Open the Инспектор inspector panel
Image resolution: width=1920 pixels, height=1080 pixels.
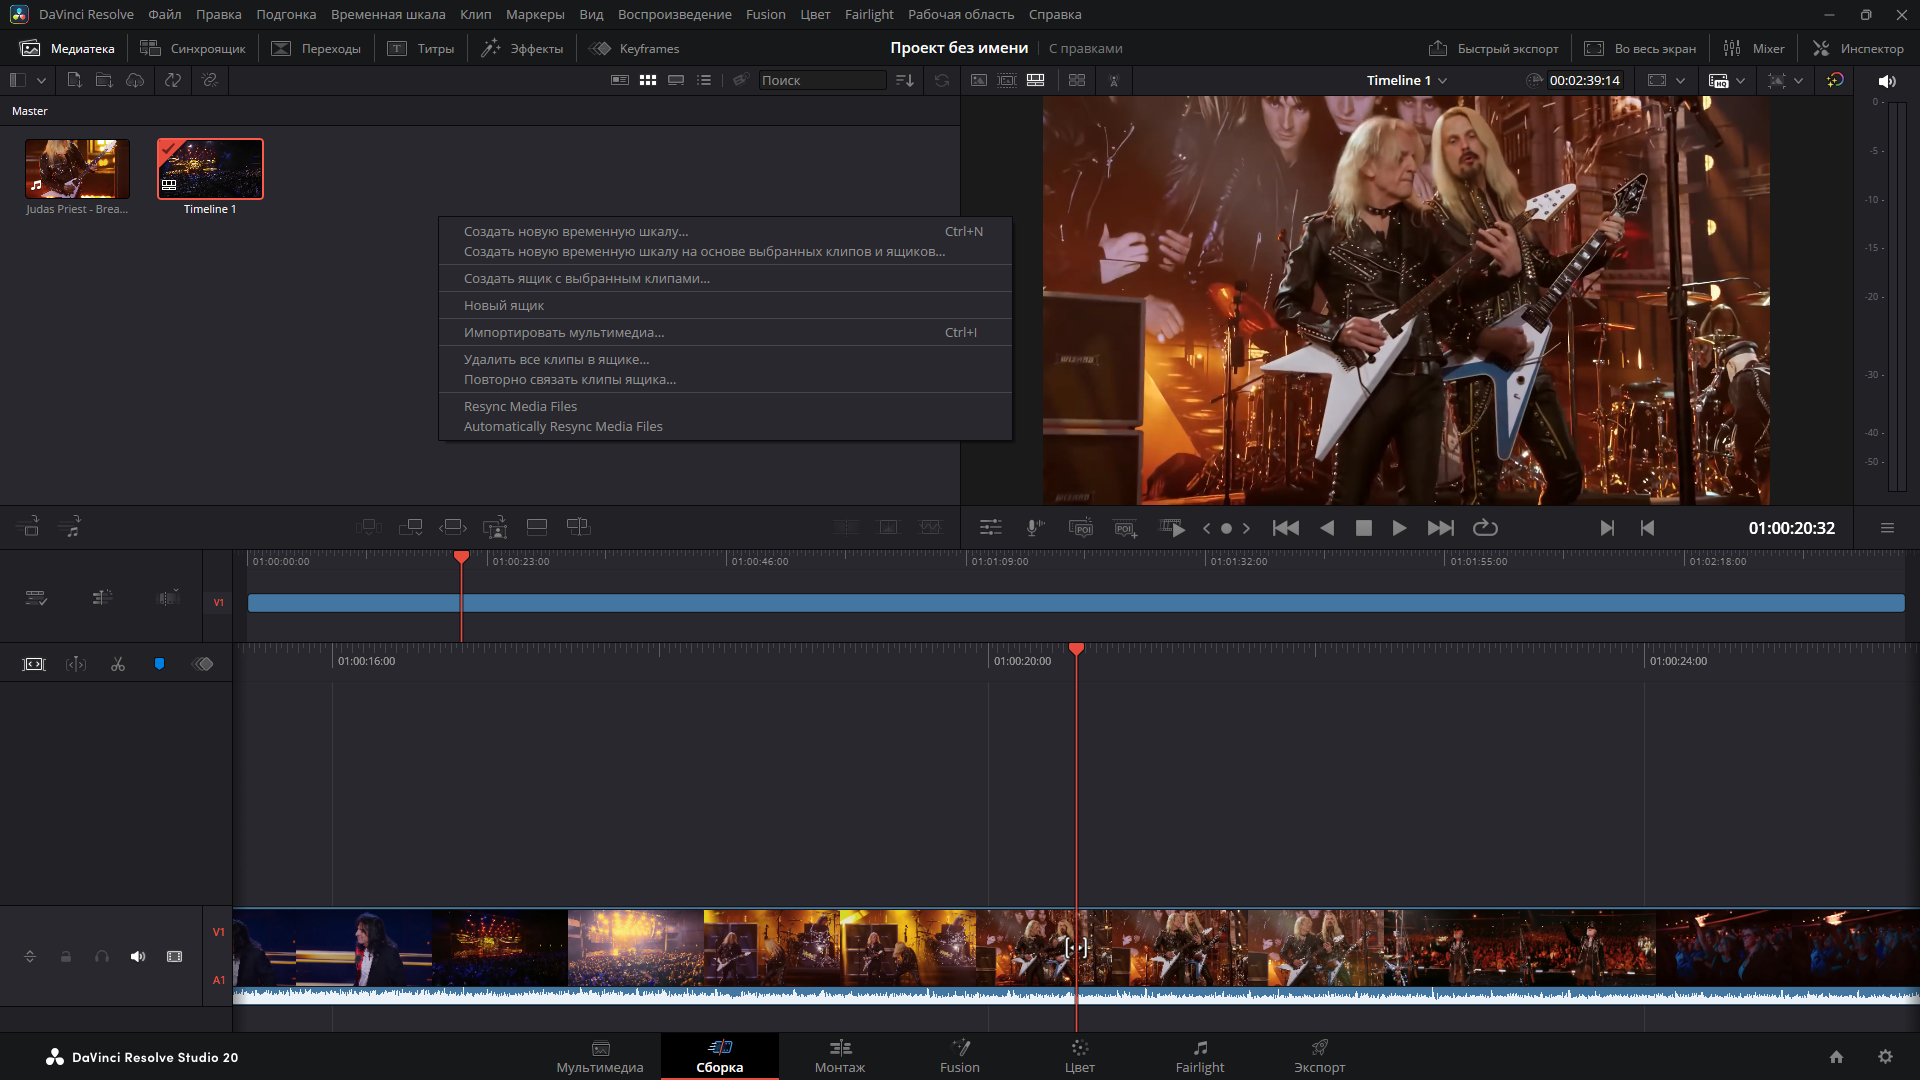[x=1858, y=48]
